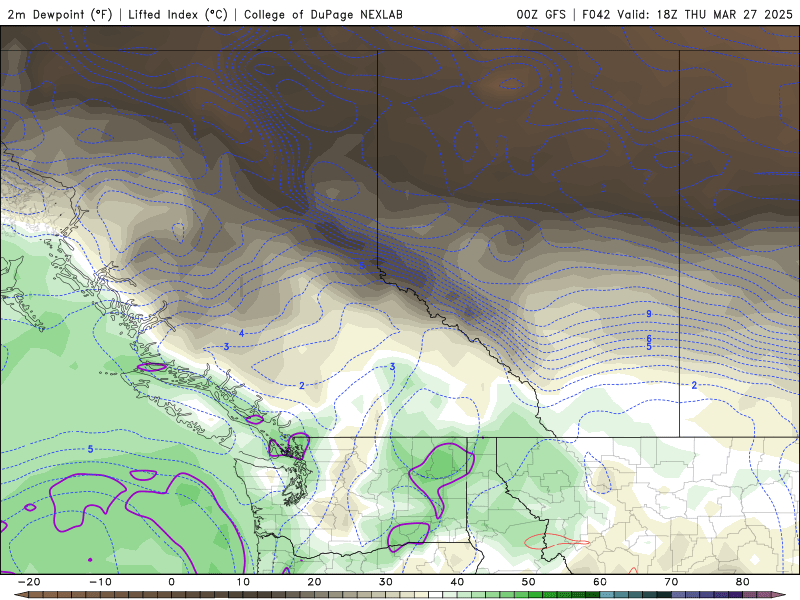Click the '60' colorbar scale label

(600, 582)
